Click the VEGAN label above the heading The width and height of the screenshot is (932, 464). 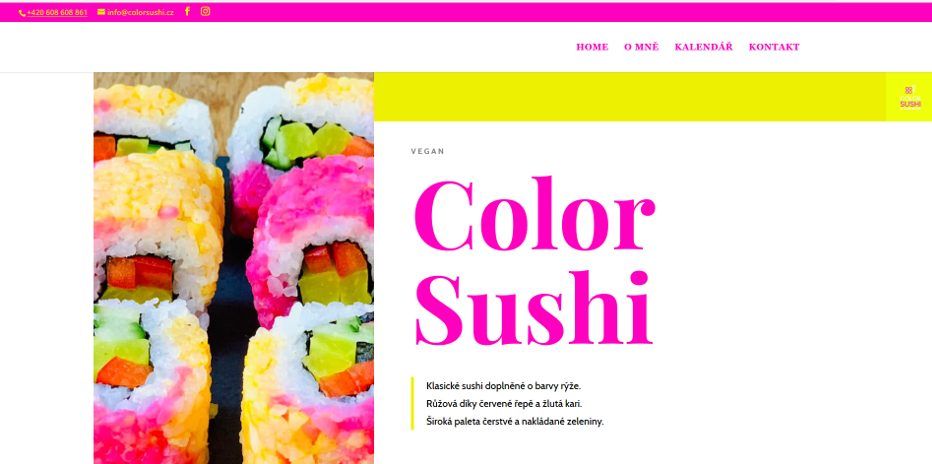(427, 151)
